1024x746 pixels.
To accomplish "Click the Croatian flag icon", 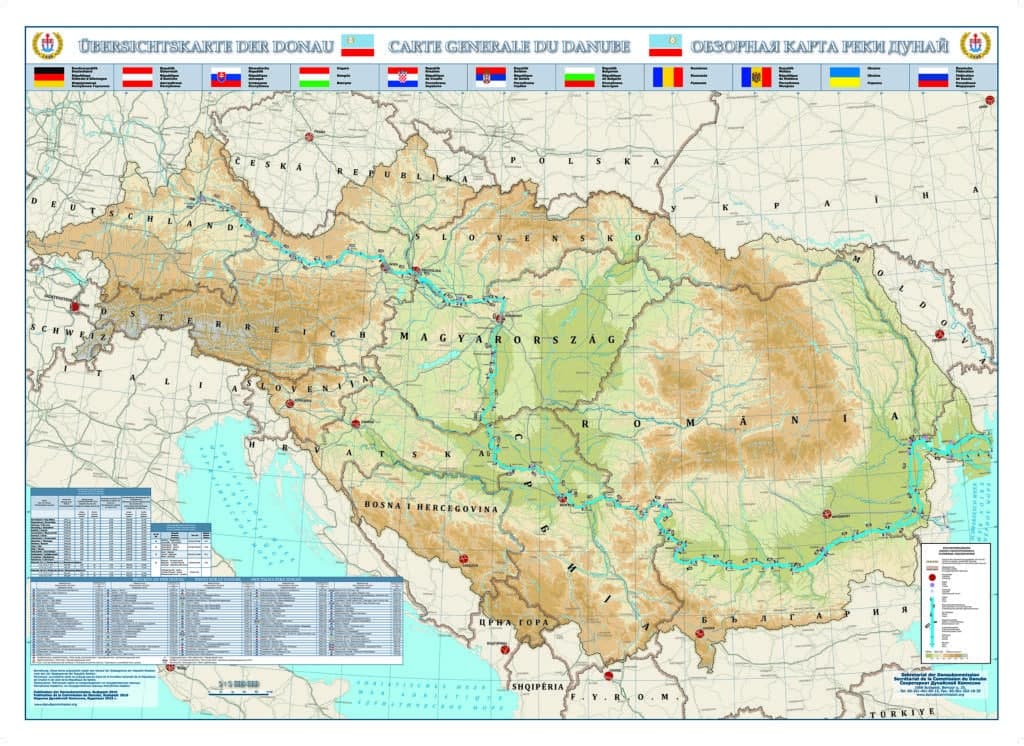I will tap(402, 77).
